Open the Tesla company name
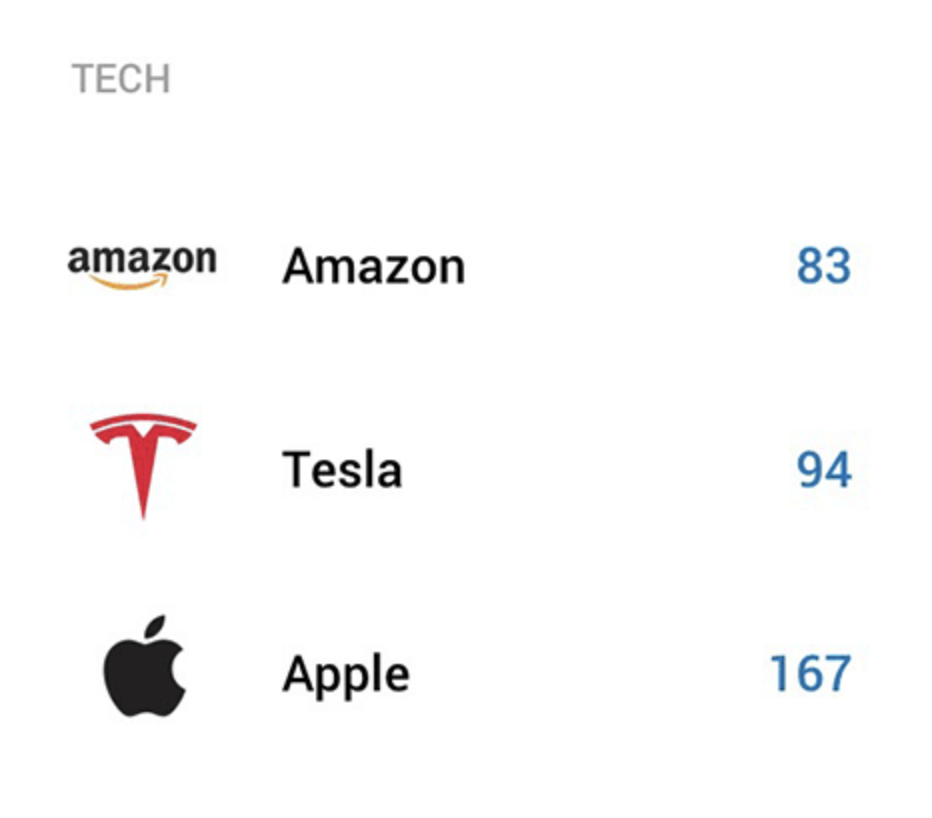 click(x=342, y=470)
